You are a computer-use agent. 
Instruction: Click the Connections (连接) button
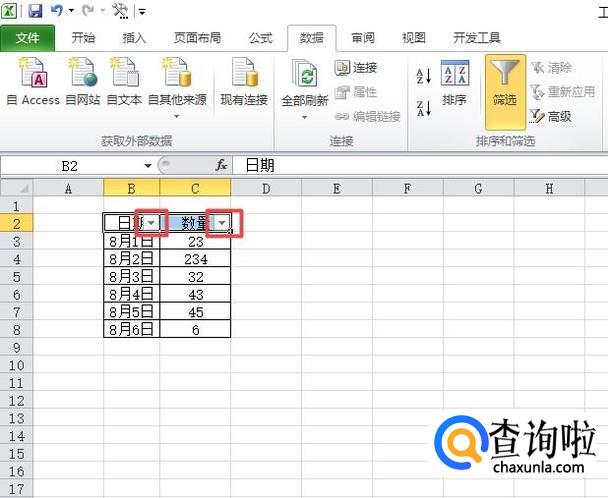pos(356,68)
